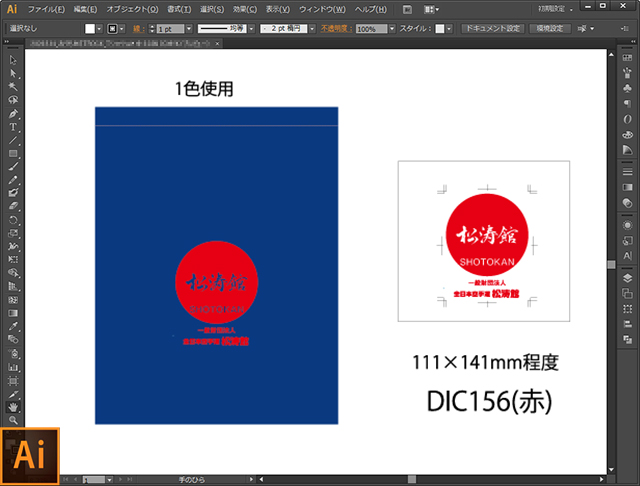
Task: Select the Rectangle tool
Action: 13,153
